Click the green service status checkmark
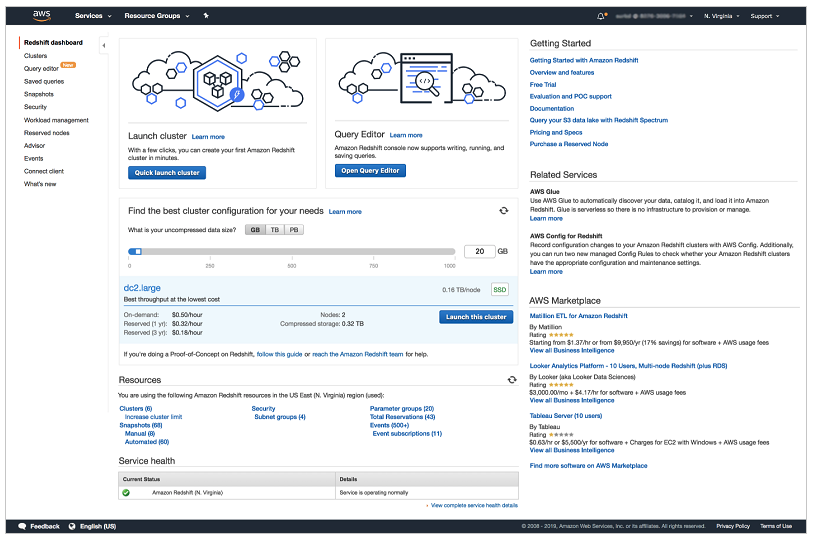Screen dimensions: 813x543 click(x=126, y=493)
